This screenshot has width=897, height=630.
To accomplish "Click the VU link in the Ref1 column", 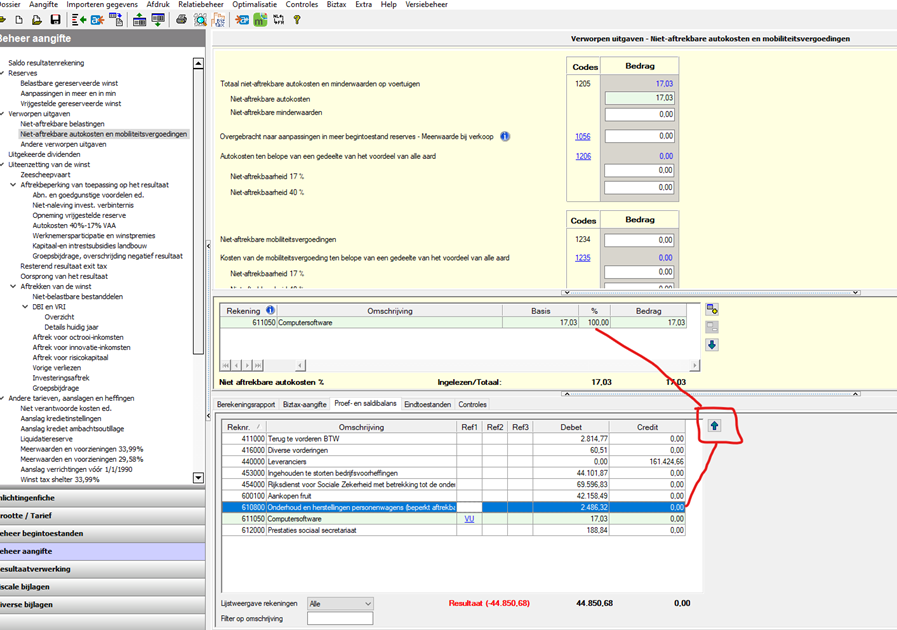I will click(468, 519).
